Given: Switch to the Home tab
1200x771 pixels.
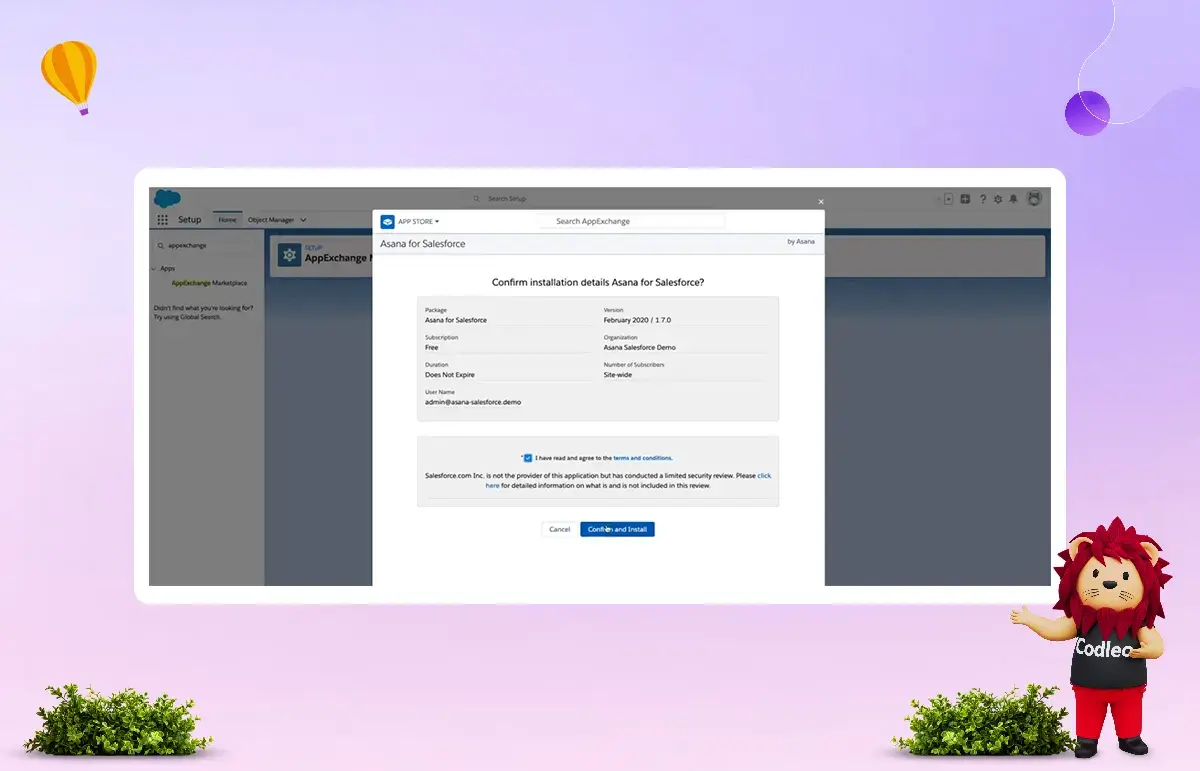Looking at the screenshot, I should (228, 220).
